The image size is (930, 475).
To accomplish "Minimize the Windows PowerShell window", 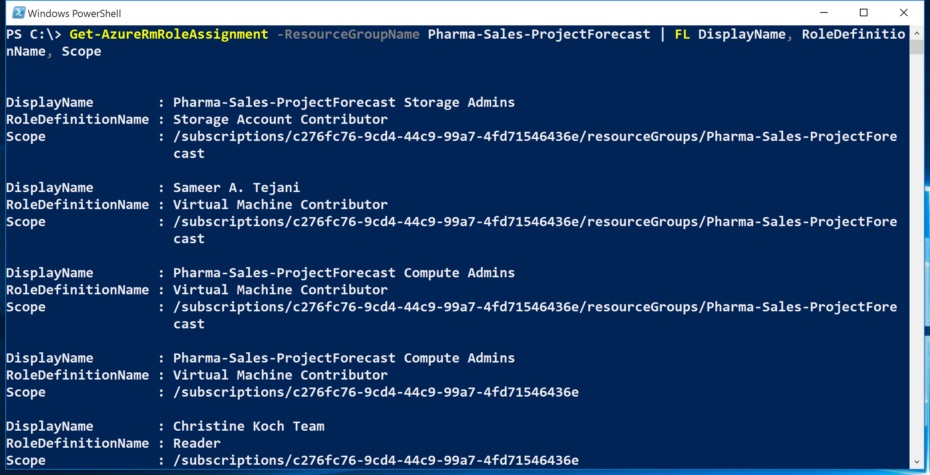I will coord(824,12).
